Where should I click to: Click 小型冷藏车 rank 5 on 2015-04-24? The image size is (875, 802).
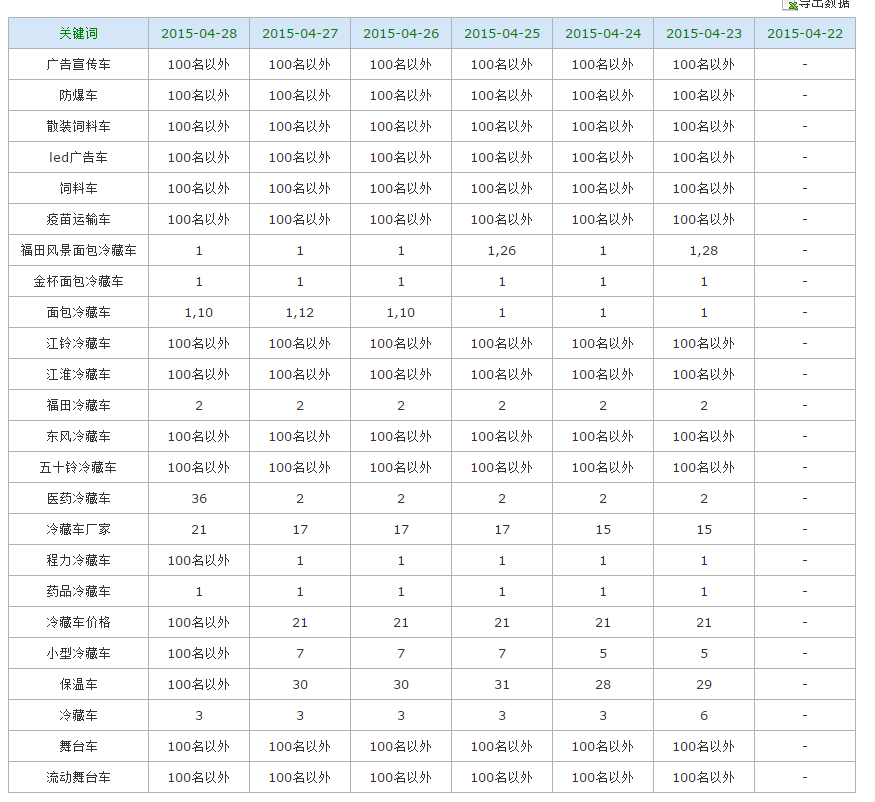click(603, 654)
